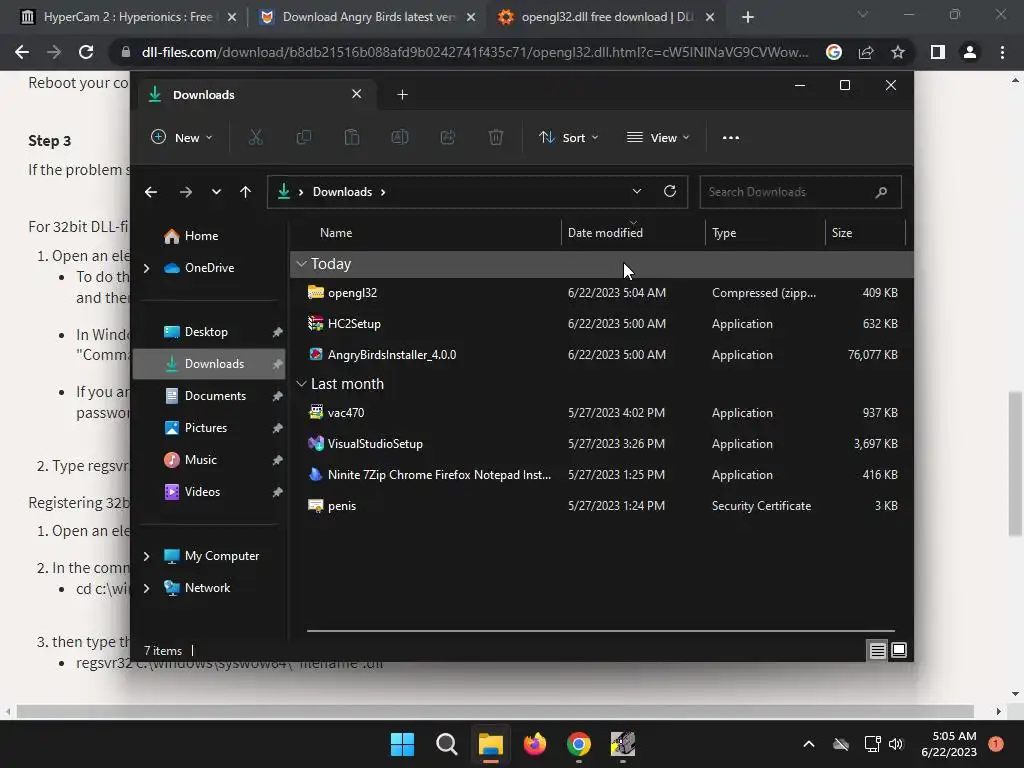Click the Copy icon in Explorer toolbar
This screenshot has height=768, width=1024.
click(x=304, y=138)
